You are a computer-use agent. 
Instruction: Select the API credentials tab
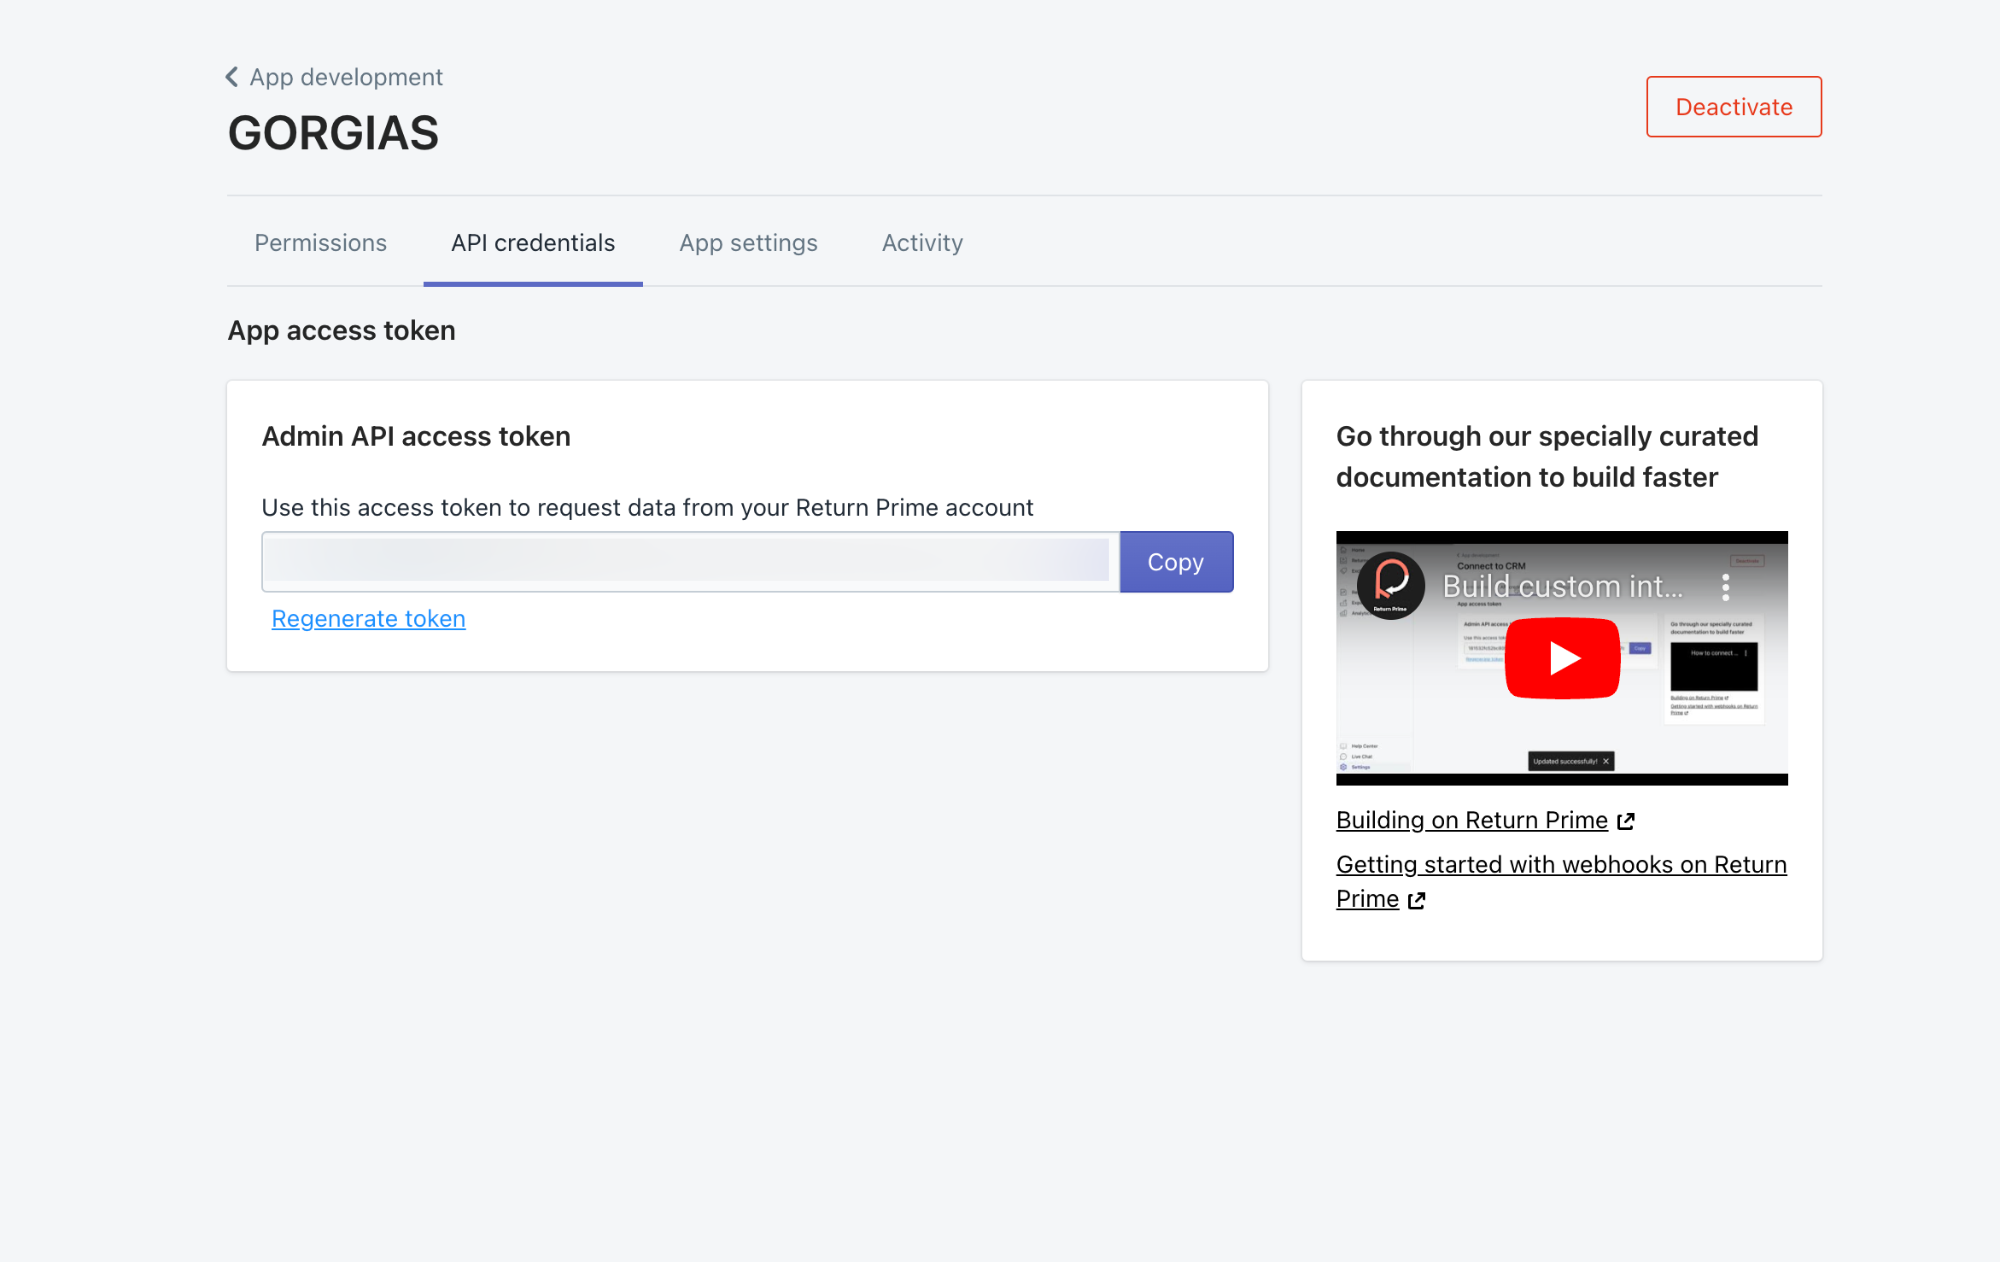click(x=532, y=243)
